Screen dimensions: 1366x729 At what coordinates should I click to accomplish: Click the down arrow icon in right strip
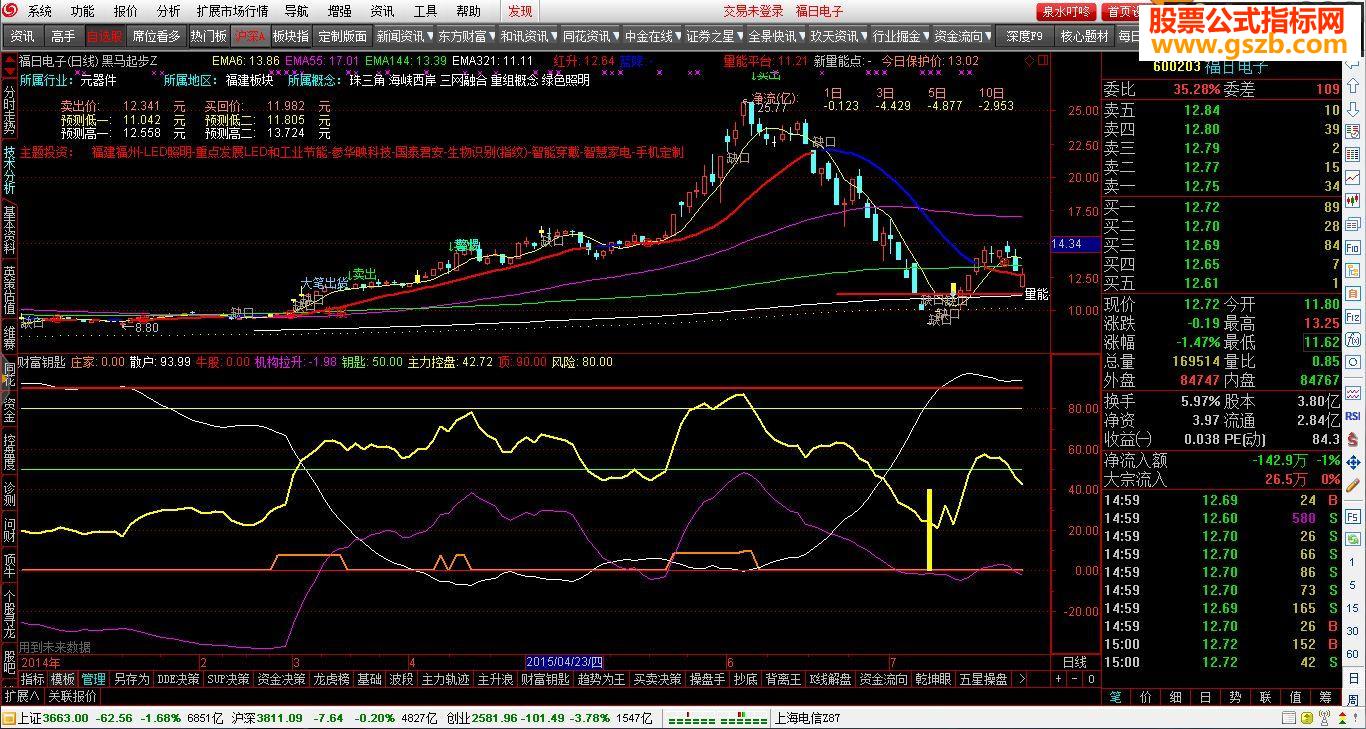tap(1352, 108)
